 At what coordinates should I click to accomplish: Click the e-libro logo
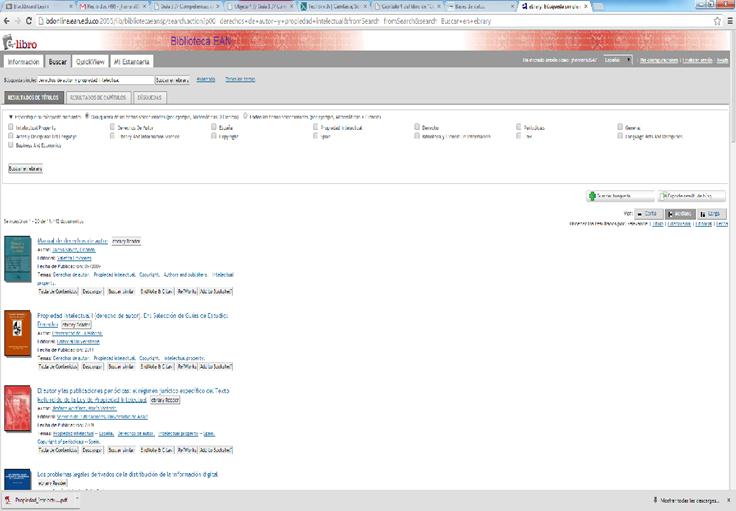pyautogui.click(x=22, y=43)
